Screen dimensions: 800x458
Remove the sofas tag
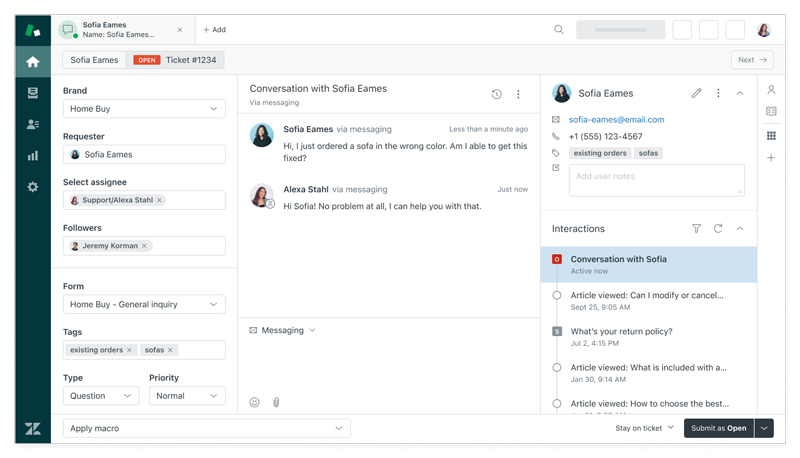pos(170,350)
